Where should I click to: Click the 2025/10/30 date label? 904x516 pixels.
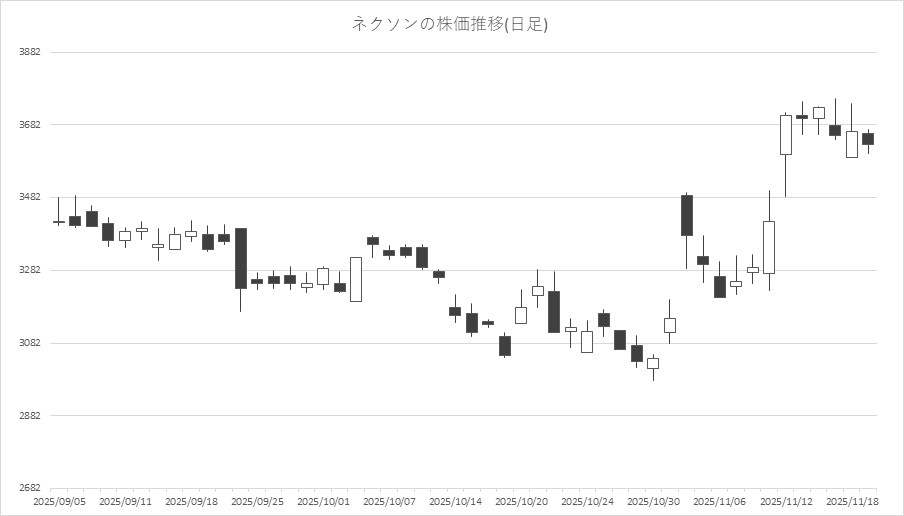pos(654,502)
